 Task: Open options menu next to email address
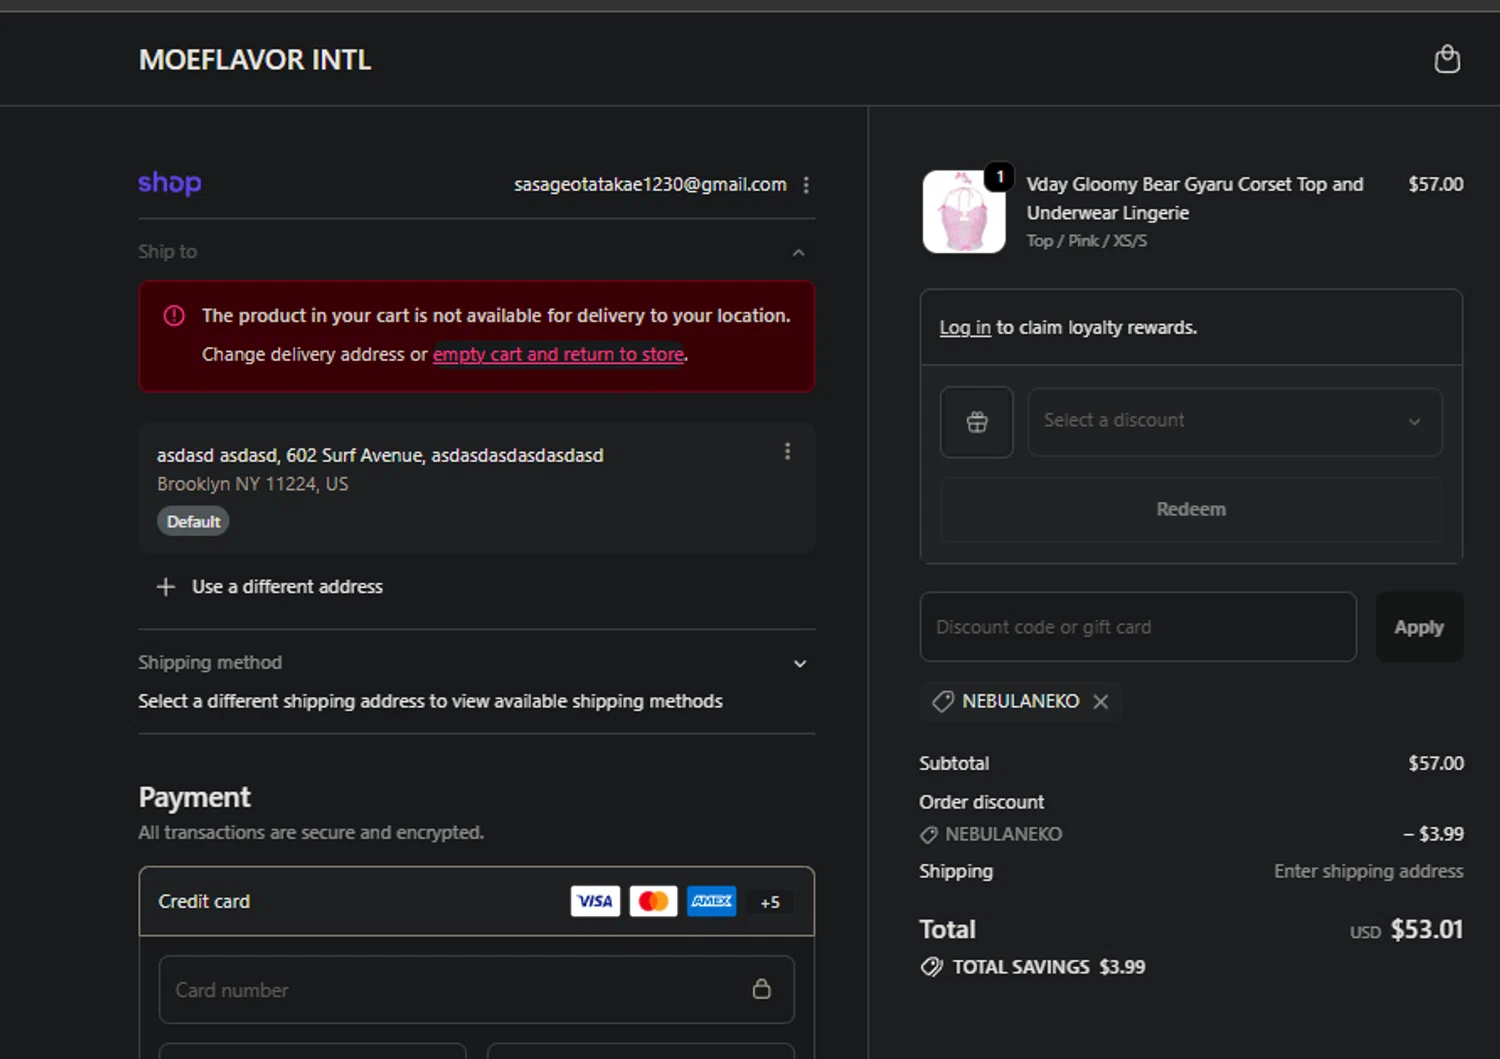click(806, 185)
